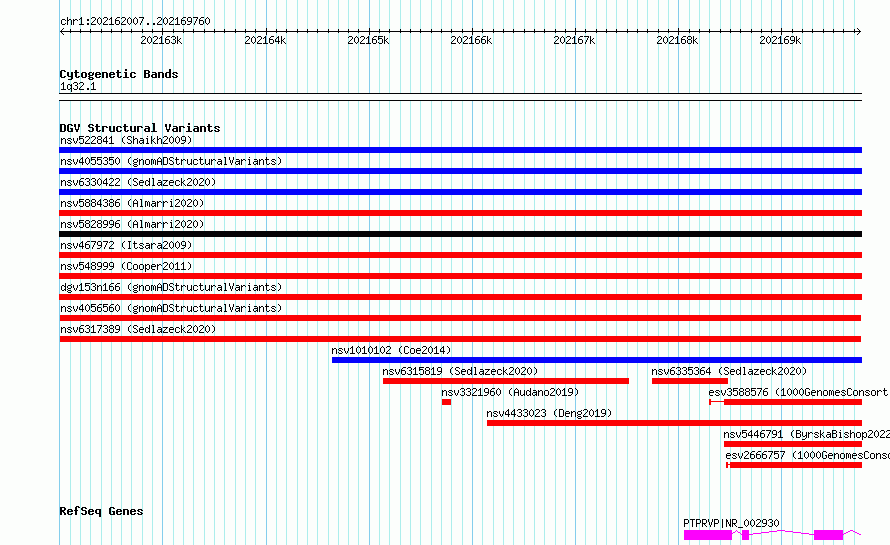Click the black bar for nsv5828996
Screen dimensions: 890x545
(460, 234)
